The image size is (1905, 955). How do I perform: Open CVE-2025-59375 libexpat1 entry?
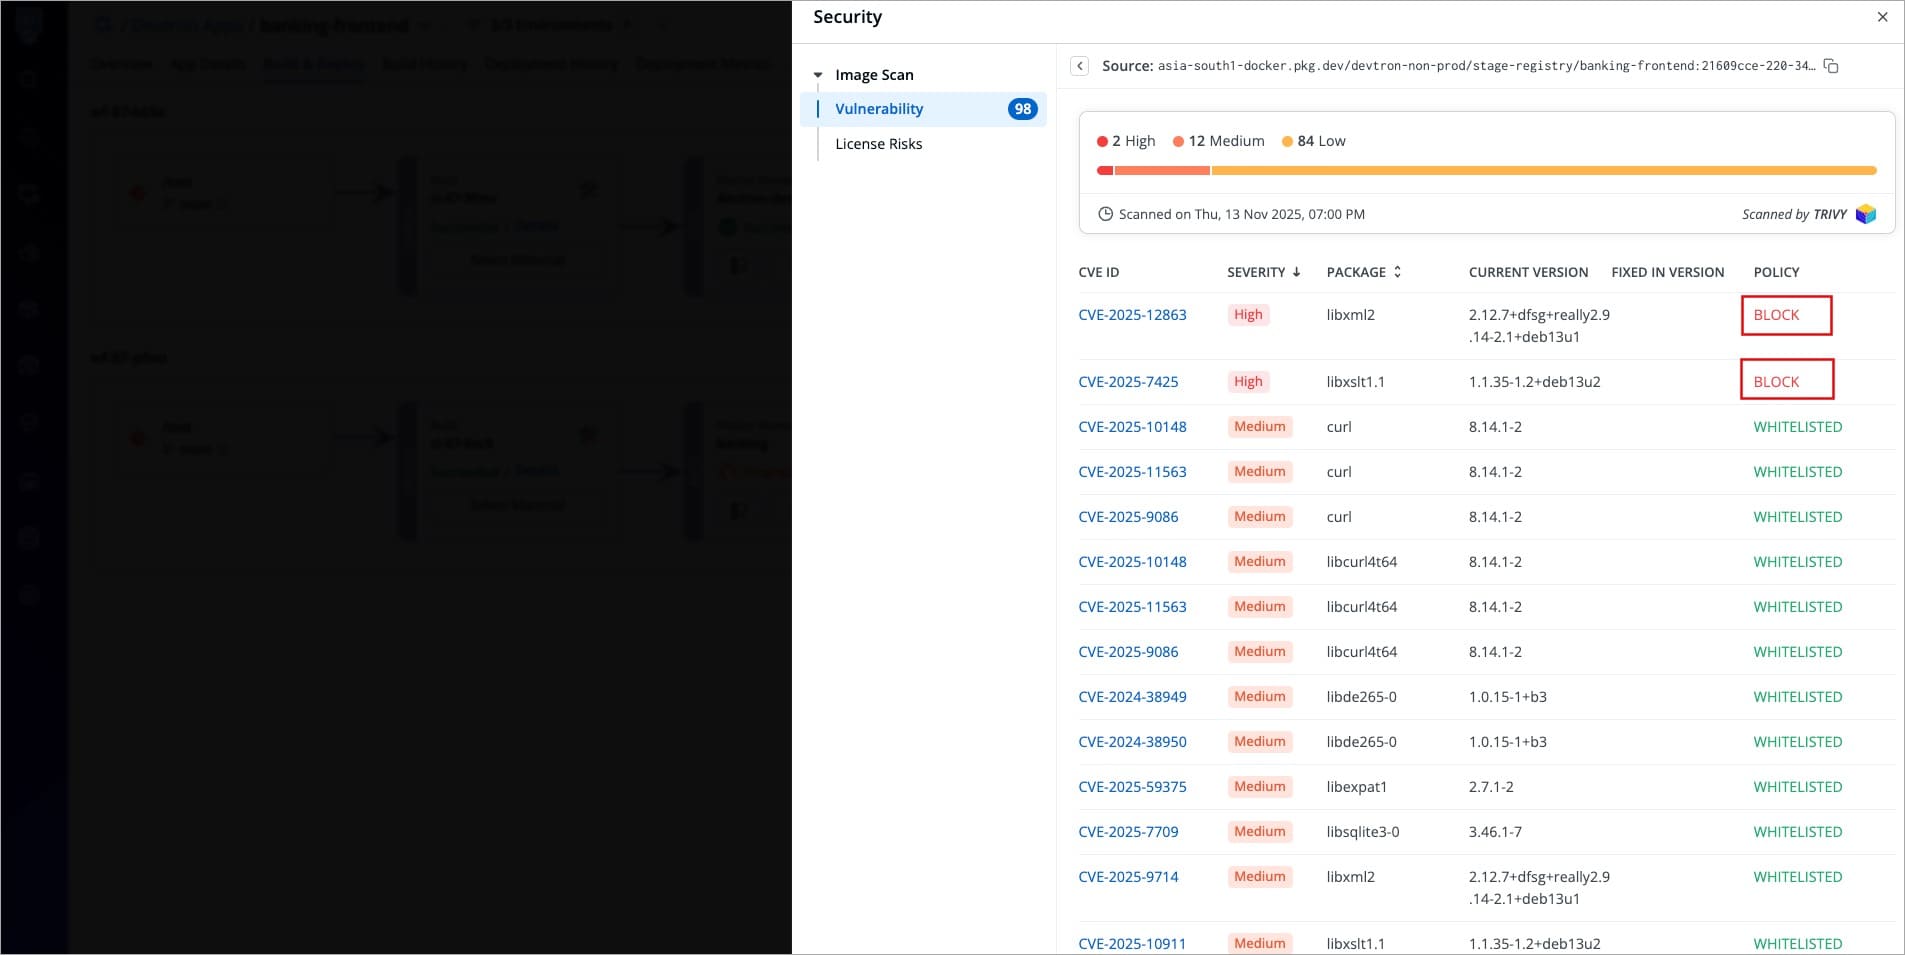pyautogui.click(x=1132, y=787)
